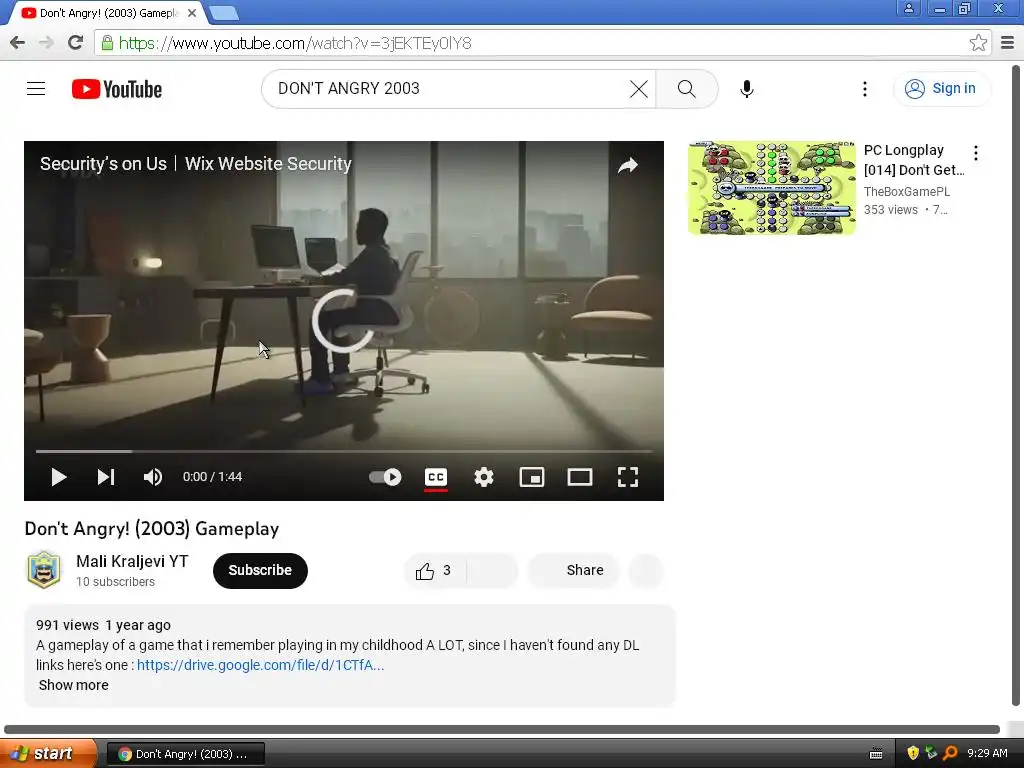Image resolution: width=1024 pixels, height=768 pixels.
Task: Close the Don't Angry! tab
Action: click(192, 13)
